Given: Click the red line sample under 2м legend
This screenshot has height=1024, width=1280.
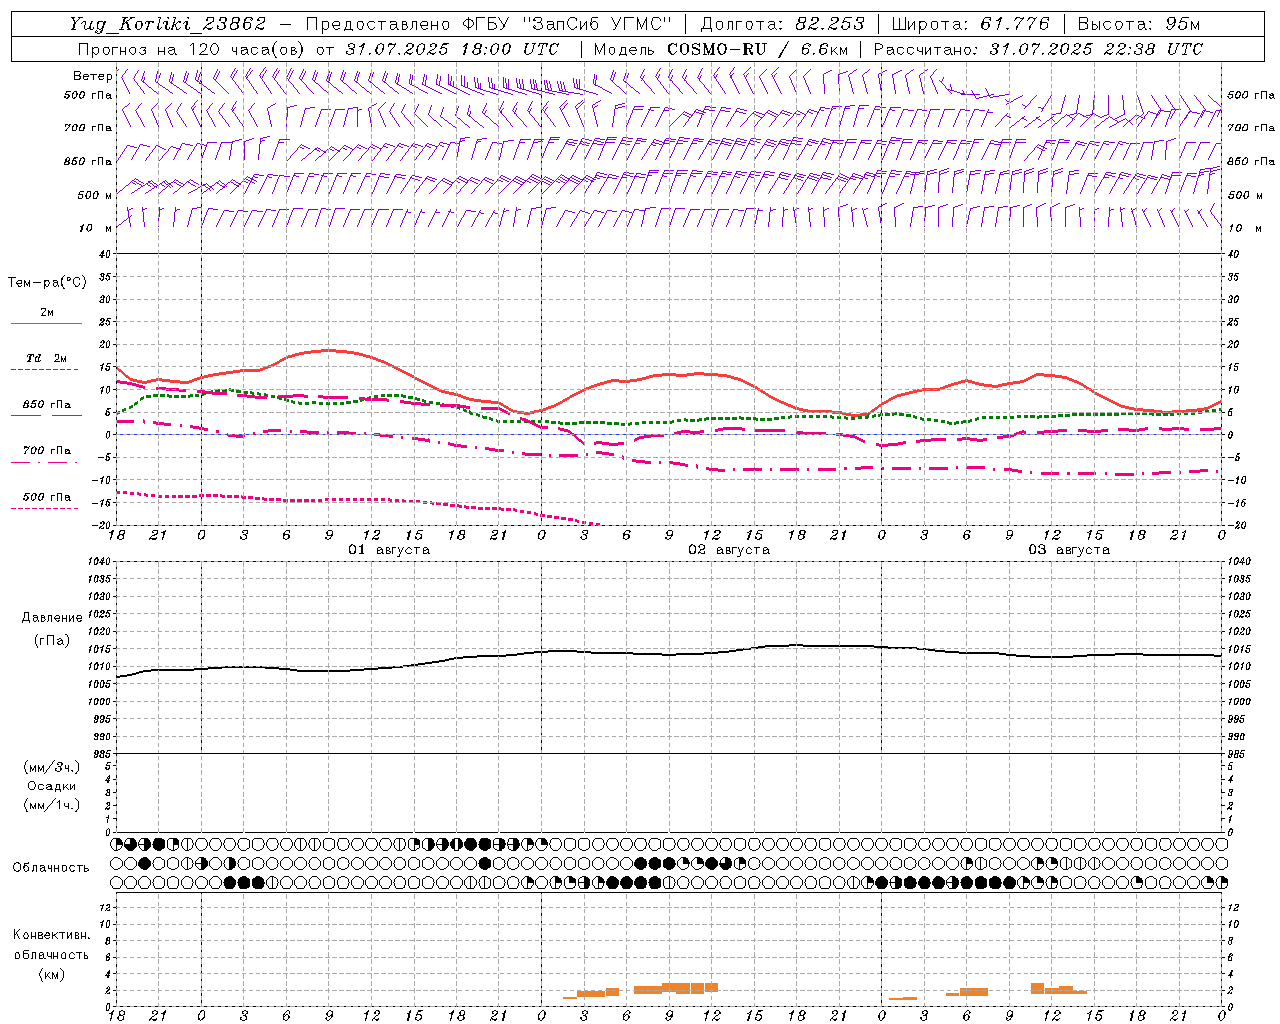Looking at the screenshot, I should click(x=46, y=324).
